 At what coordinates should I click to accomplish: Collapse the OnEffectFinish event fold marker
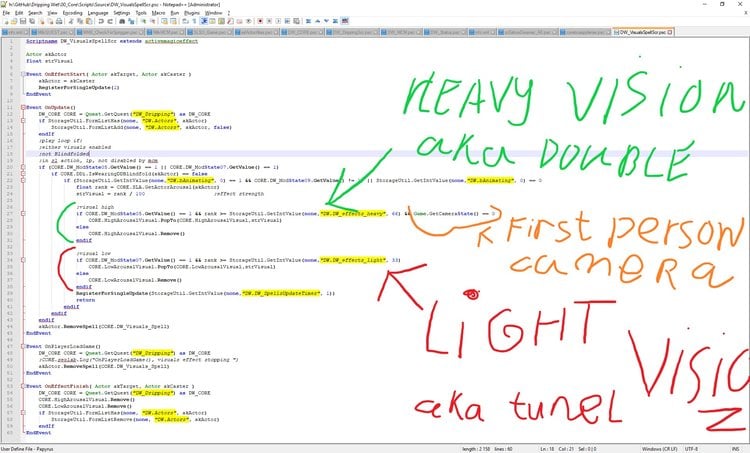[x=23, y=386]
